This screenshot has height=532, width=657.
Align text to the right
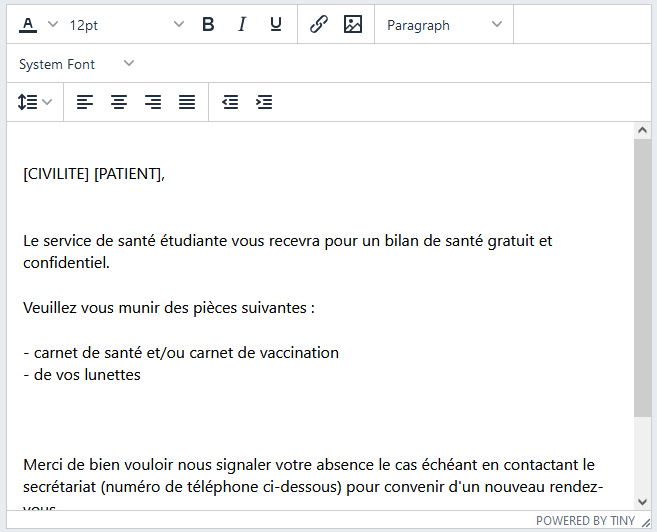coord(153,102)
